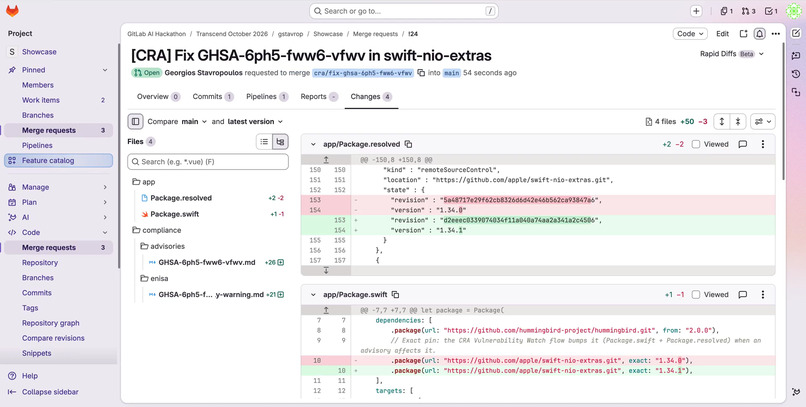Viewport: 806px width, 407px height.
Task: Click the Edit button
Action: click(723, 33)
